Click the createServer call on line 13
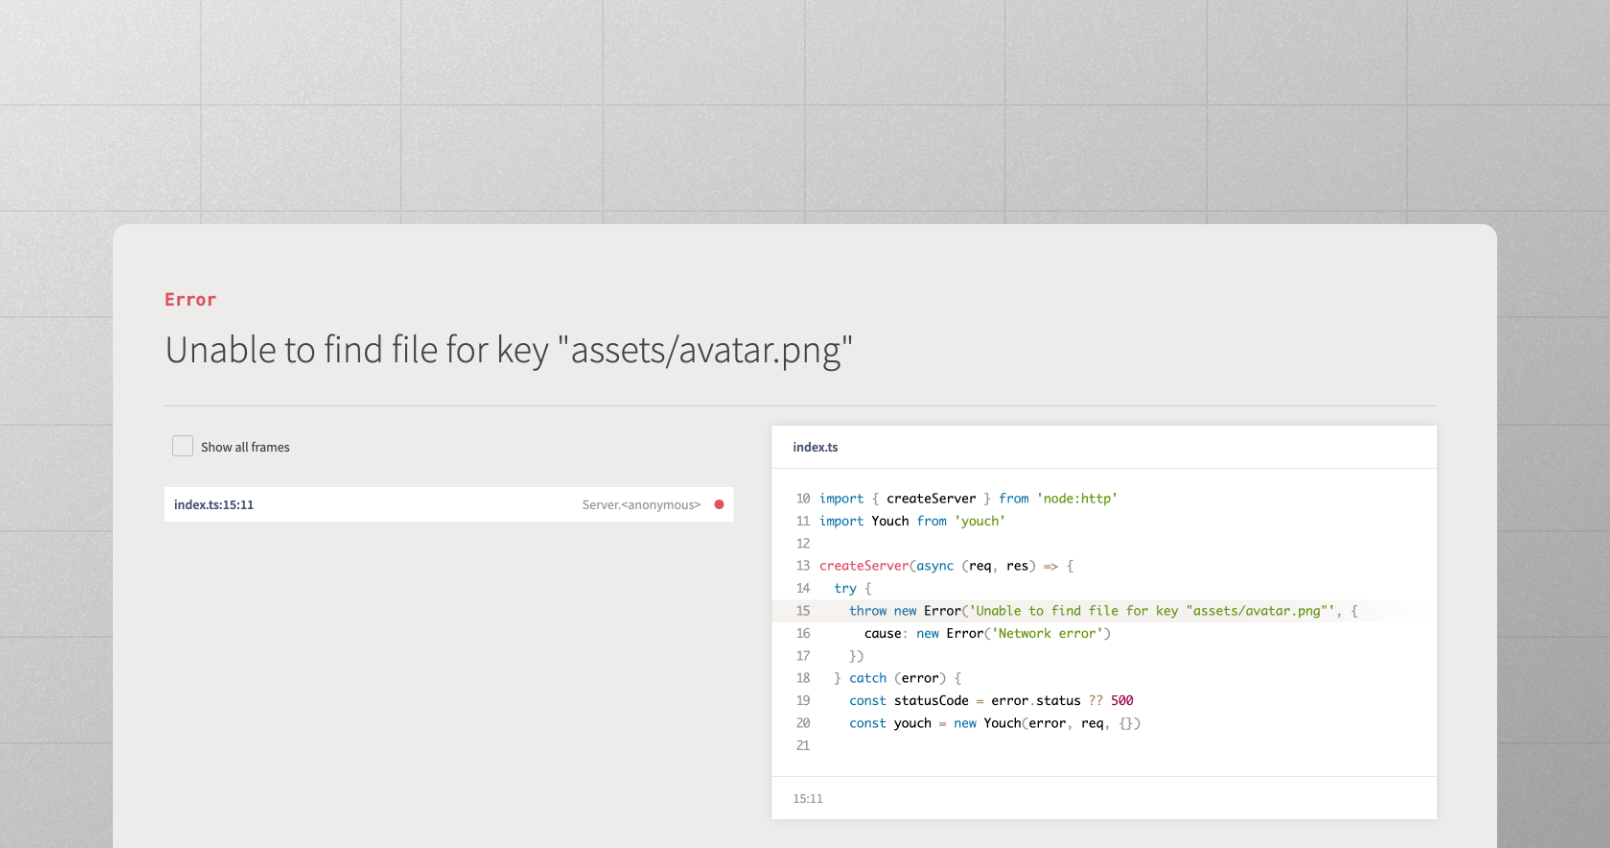1610x848 pixels. click(864, 566)
